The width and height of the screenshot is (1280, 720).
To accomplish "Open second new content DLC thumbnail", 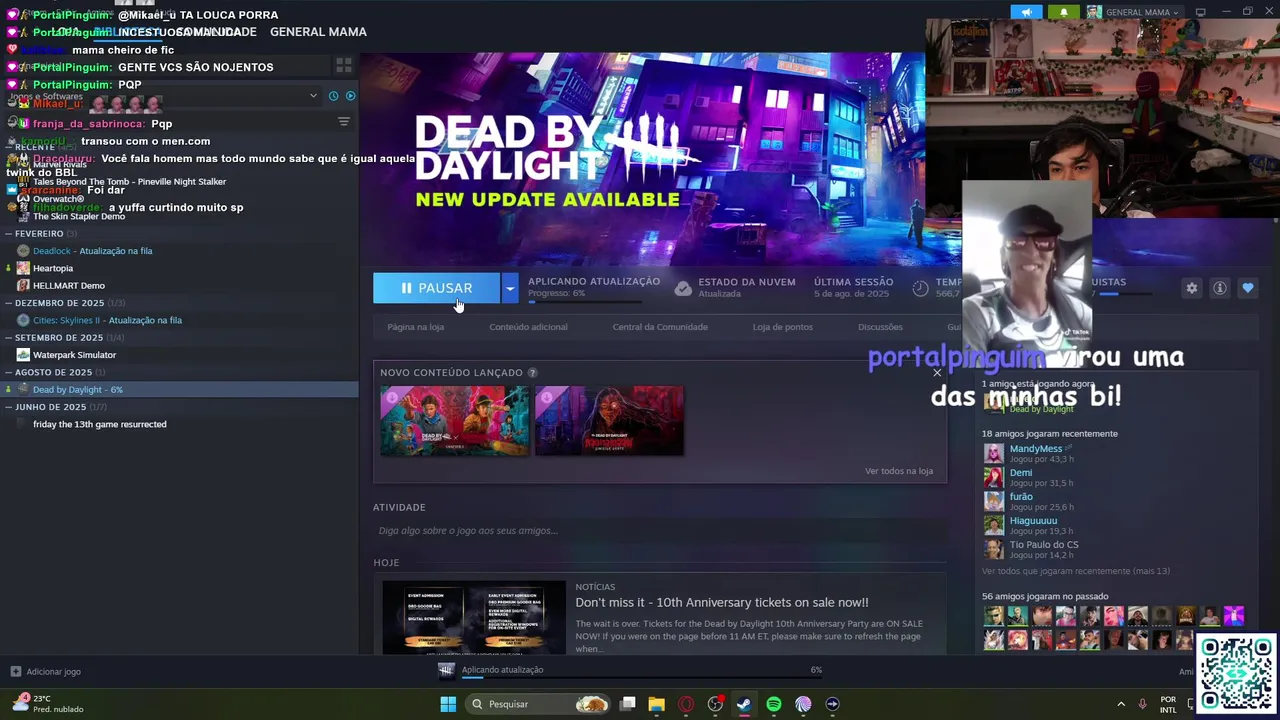I will coord(610,421).
